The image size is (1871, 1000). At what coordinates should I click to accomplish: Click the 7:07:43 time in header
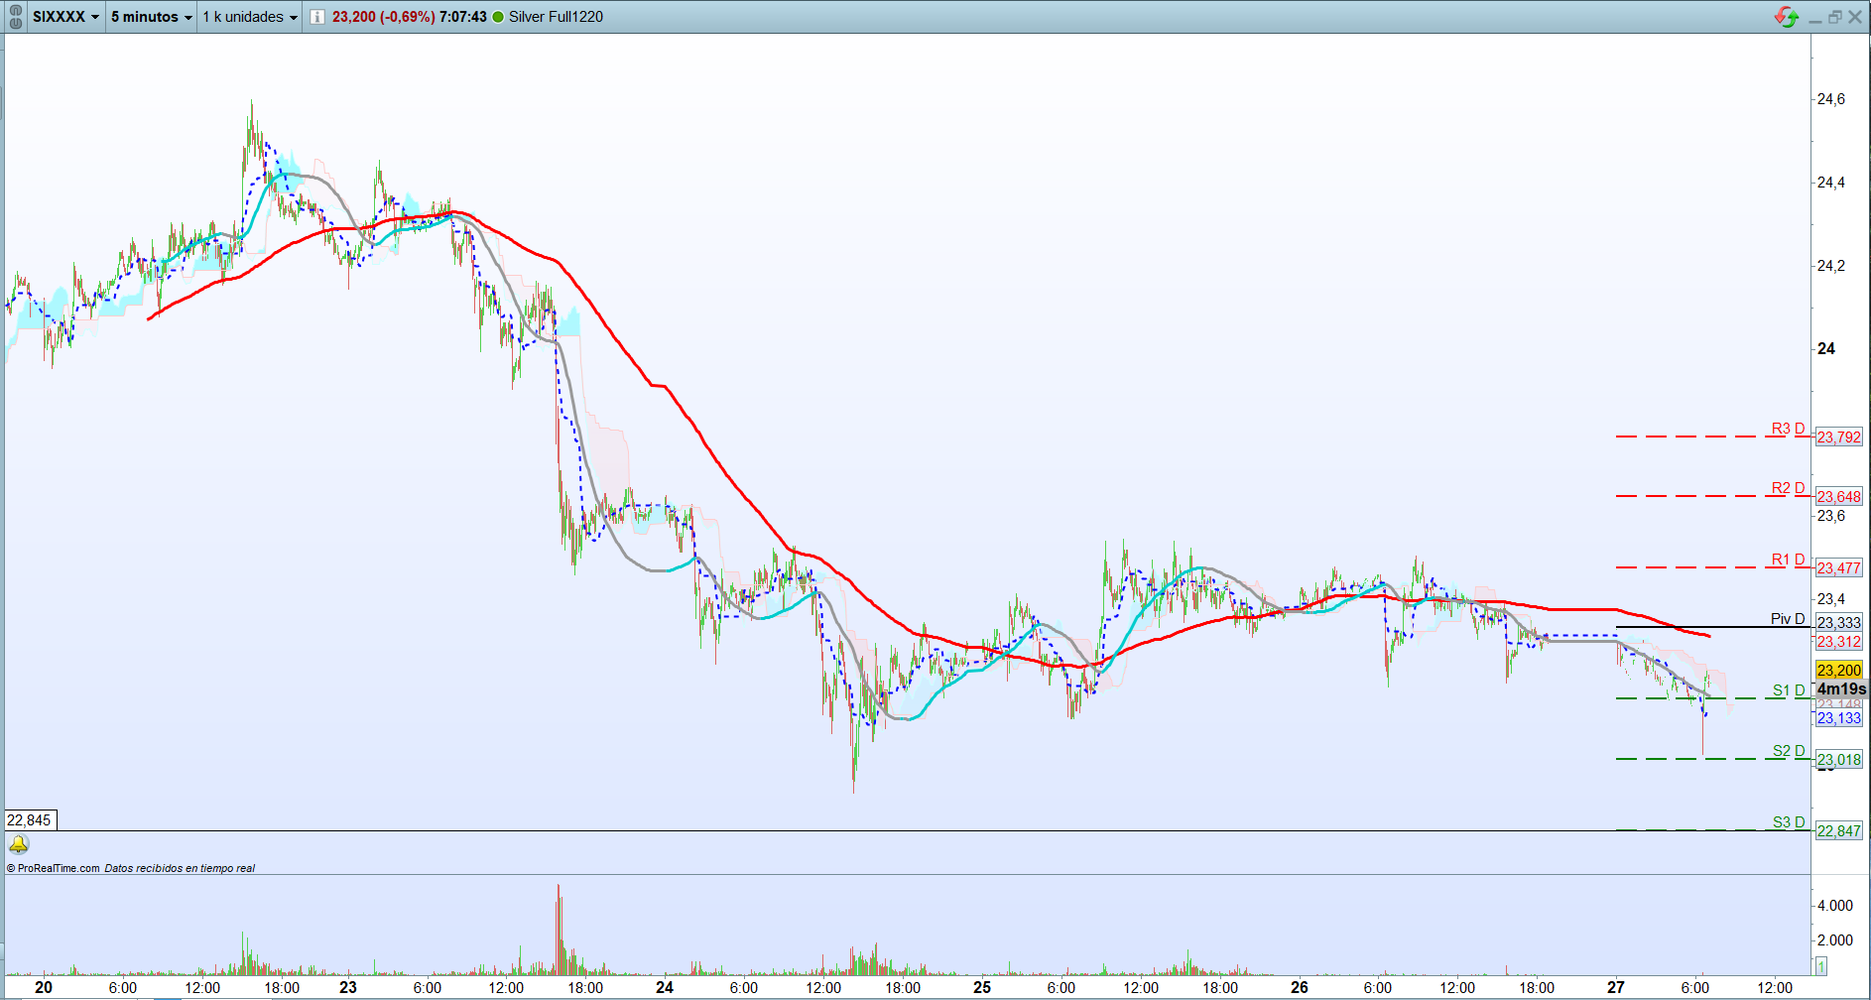pyautogui.click(x=463, y=17)
